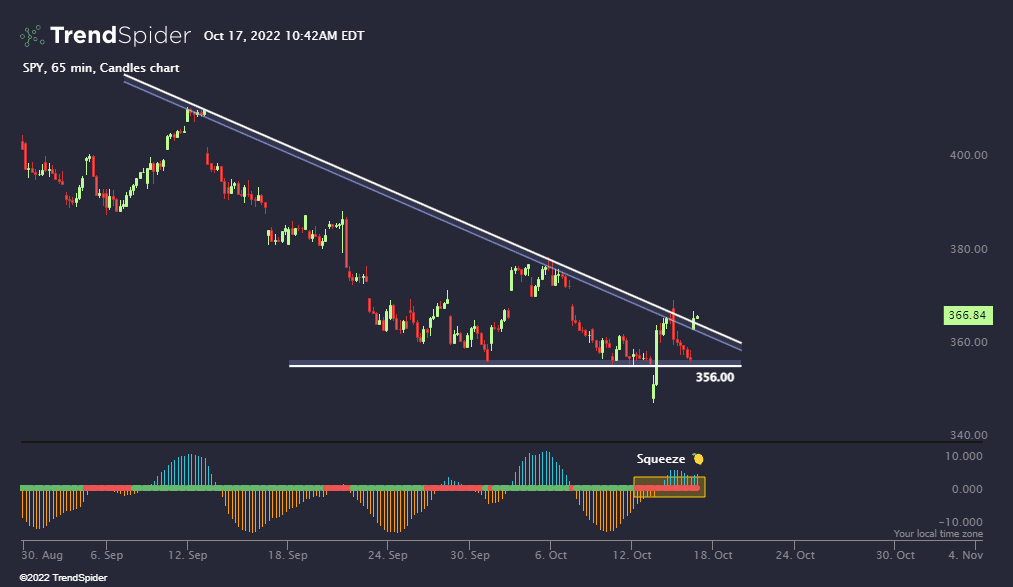Click the green 366.84 current price tag
This screenshot has height=587, width=1013.
tap(966, 315)
